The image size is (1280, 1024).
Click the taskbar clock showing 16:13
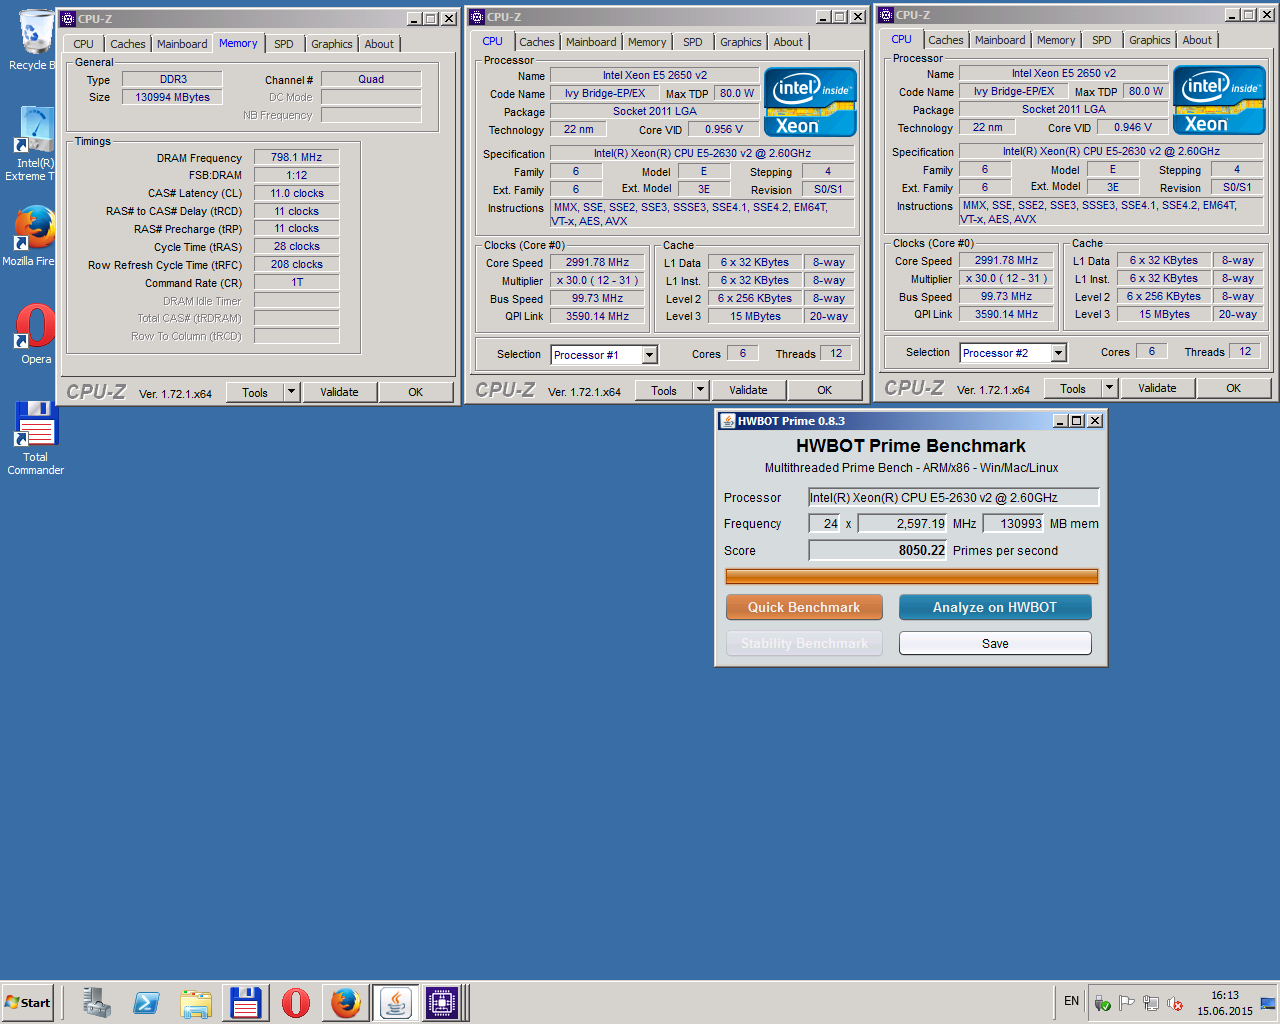pos(1225,1003)
